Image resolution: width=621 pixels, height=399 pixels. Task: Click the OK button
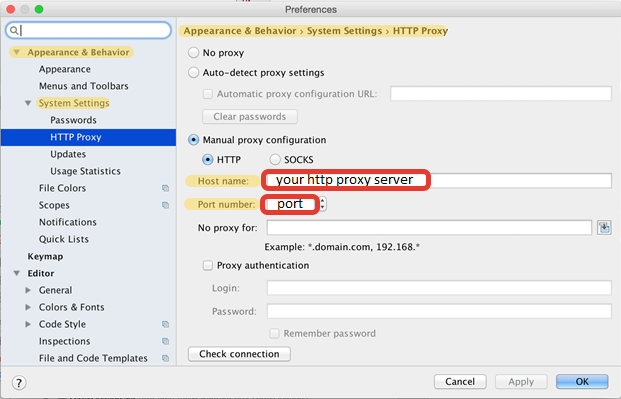582,382
